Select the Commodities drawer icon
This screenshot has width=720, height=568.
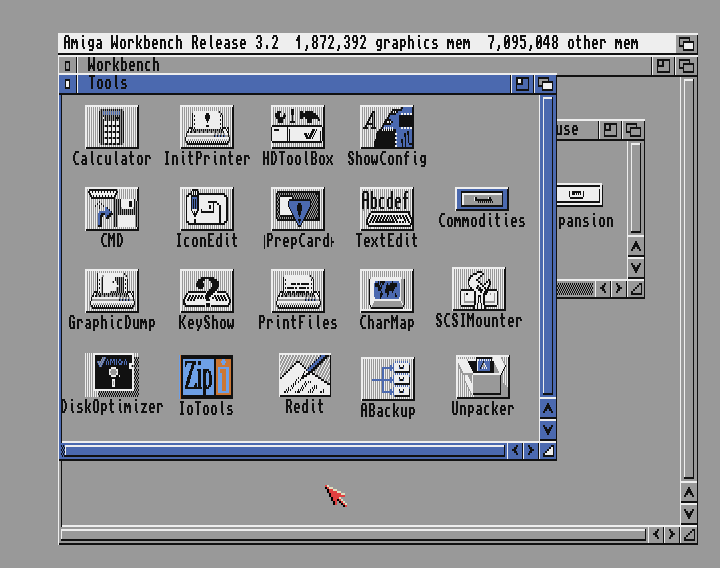click(482, 199)
